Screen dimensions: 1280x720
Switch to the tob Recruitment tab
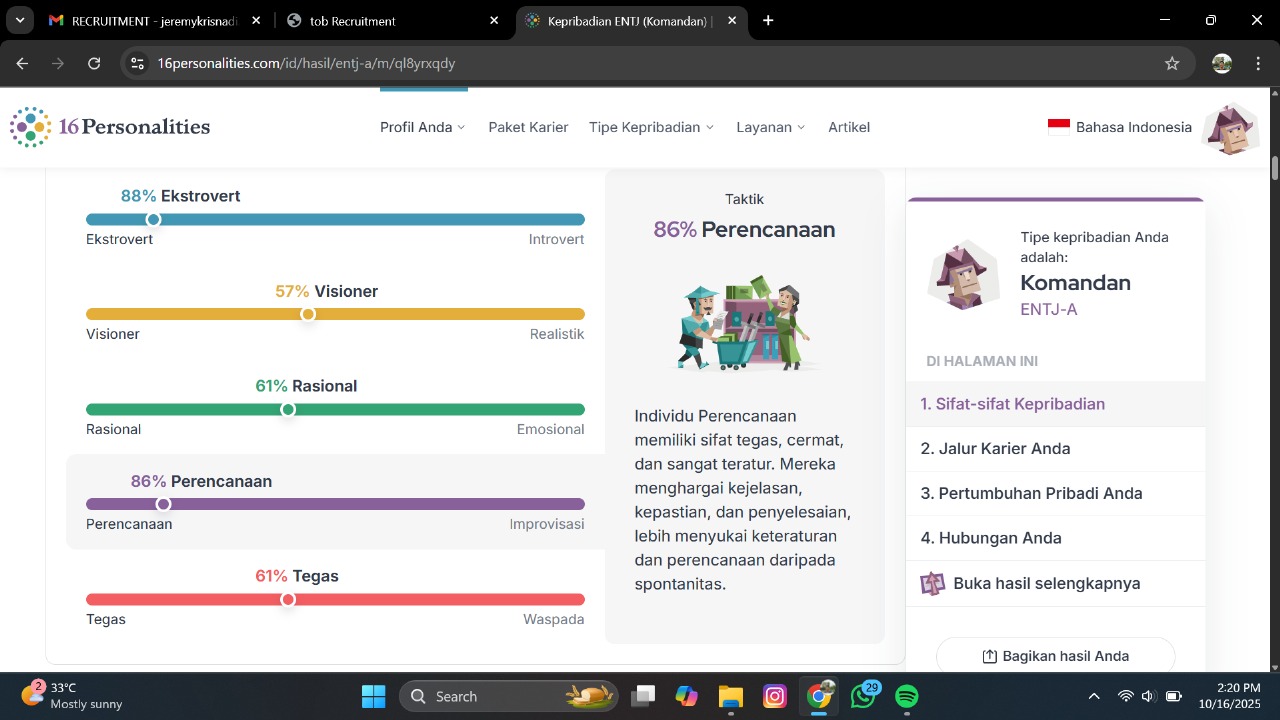(390, 20)
